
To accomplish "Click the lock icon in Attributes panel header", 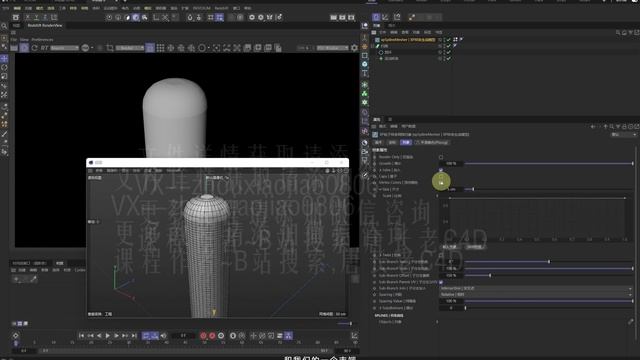I will 624,127.
